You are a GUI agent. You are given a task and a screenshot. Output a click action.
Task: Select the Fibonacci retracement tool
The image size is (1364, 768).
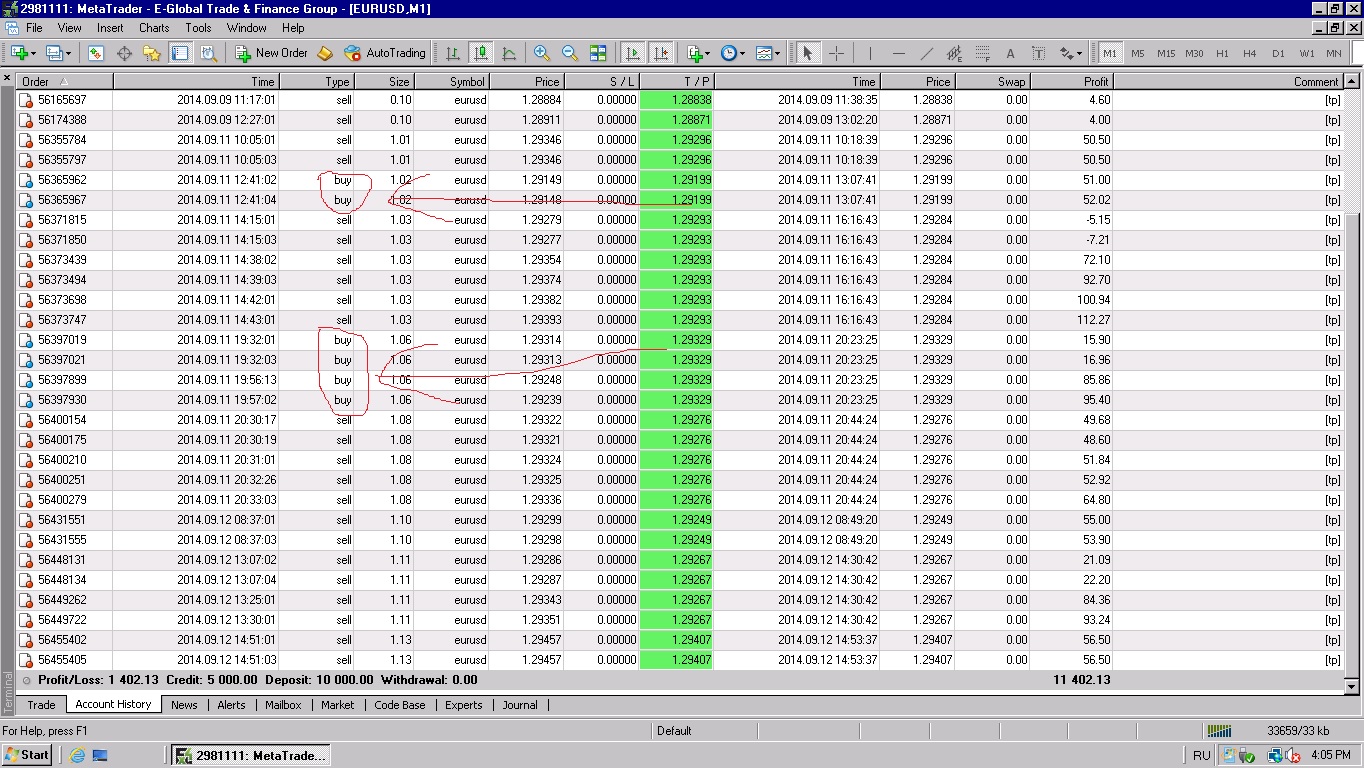click(982, 53)
